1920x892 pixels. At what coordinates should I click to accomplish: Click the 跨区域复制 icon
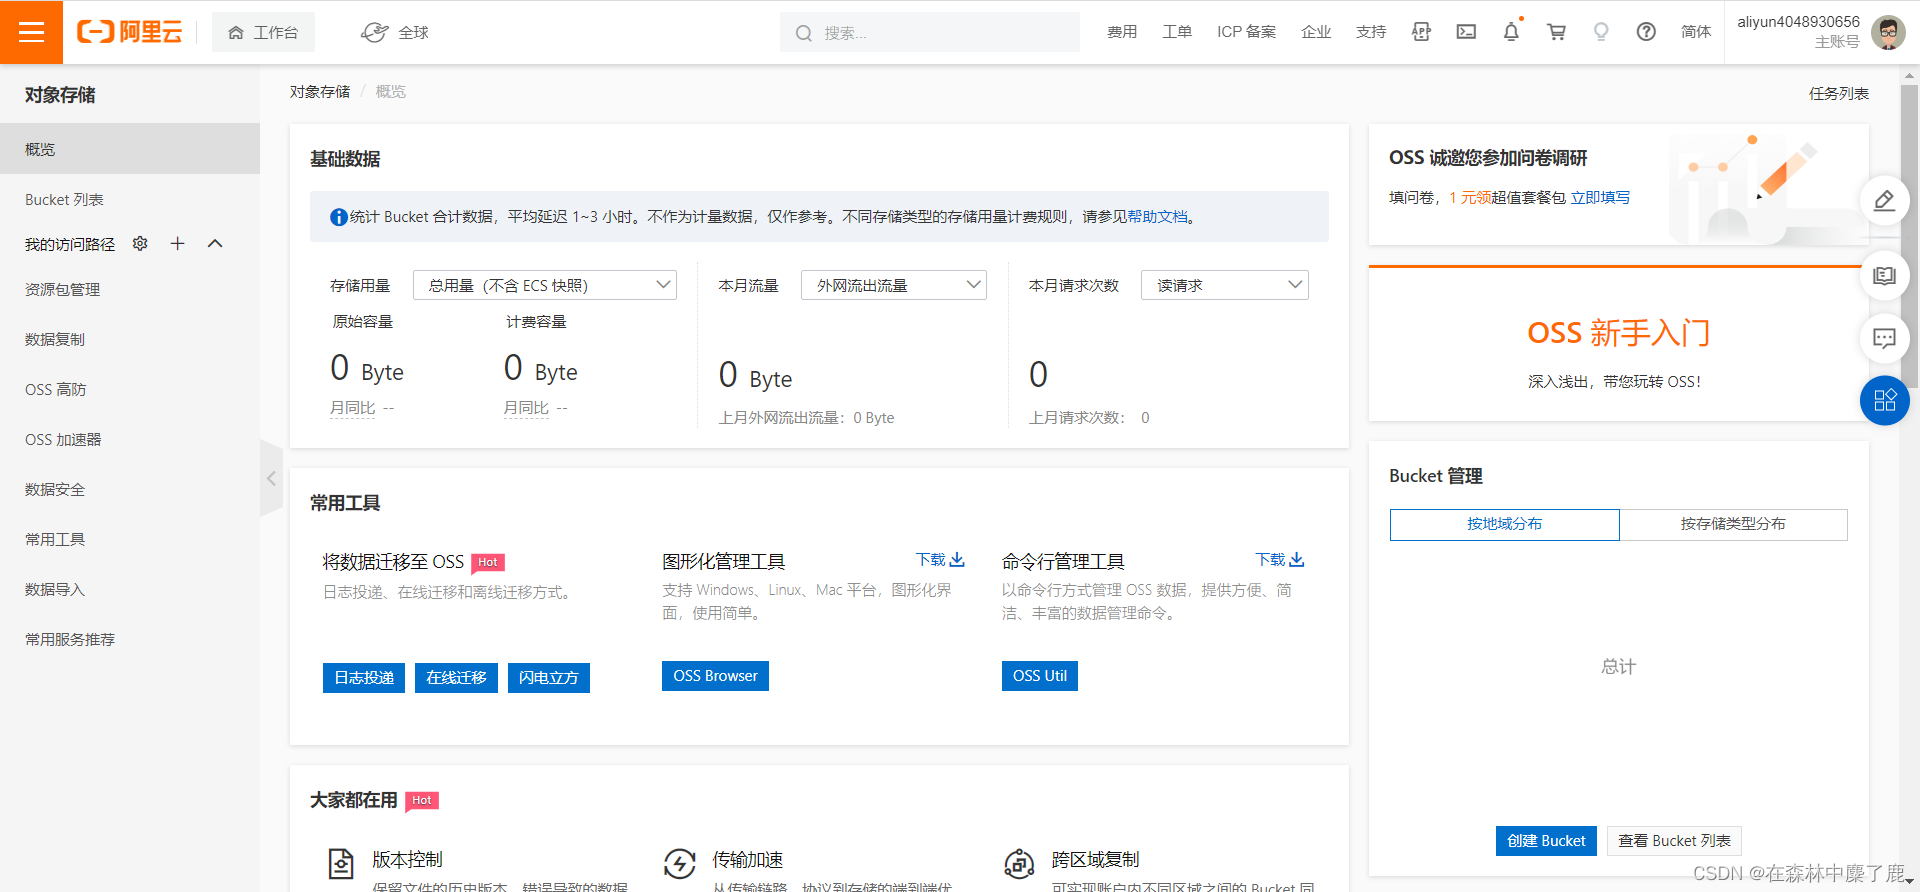(1019, 863)
